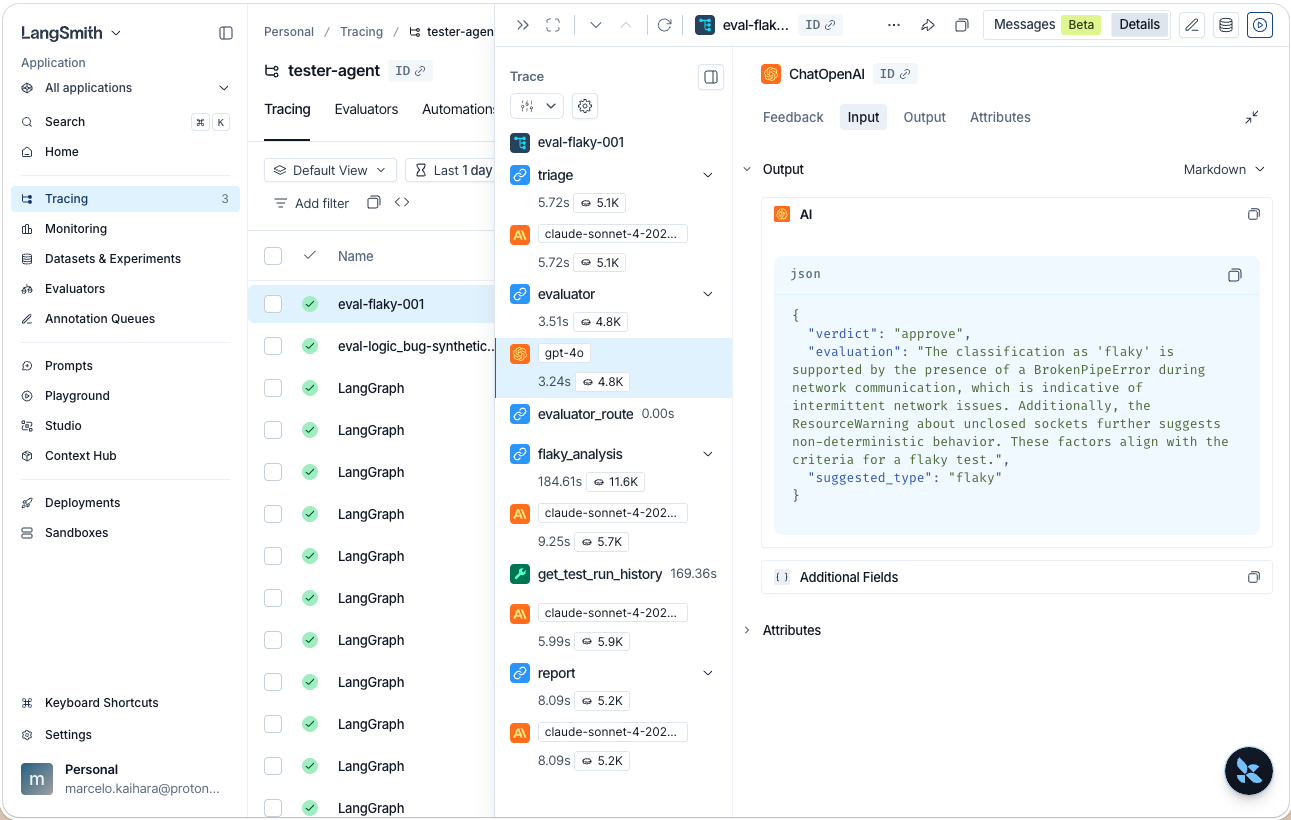Click the Search field in sidebar
This screenshot has width=1291, height=820.
click(125, 122)
